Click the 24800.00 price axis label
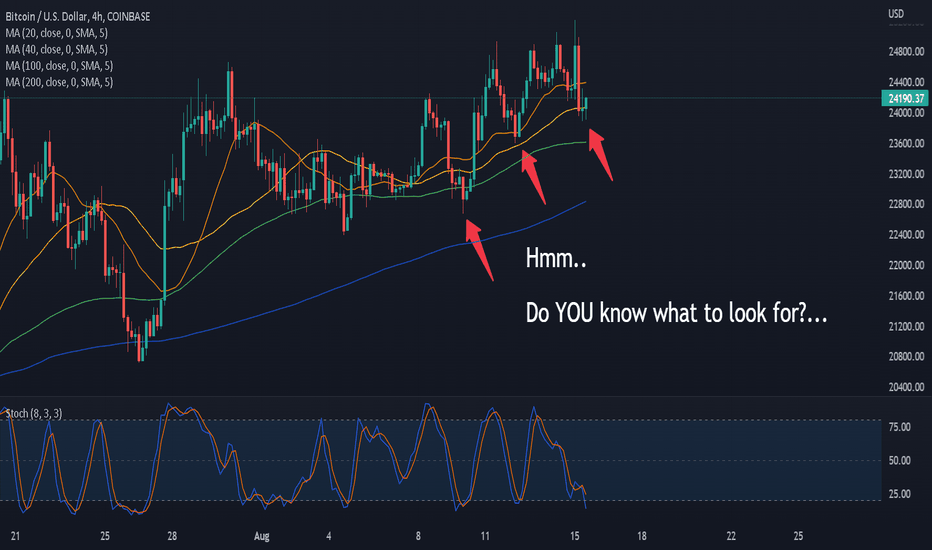The image size is (932, 550). point(906,52)
